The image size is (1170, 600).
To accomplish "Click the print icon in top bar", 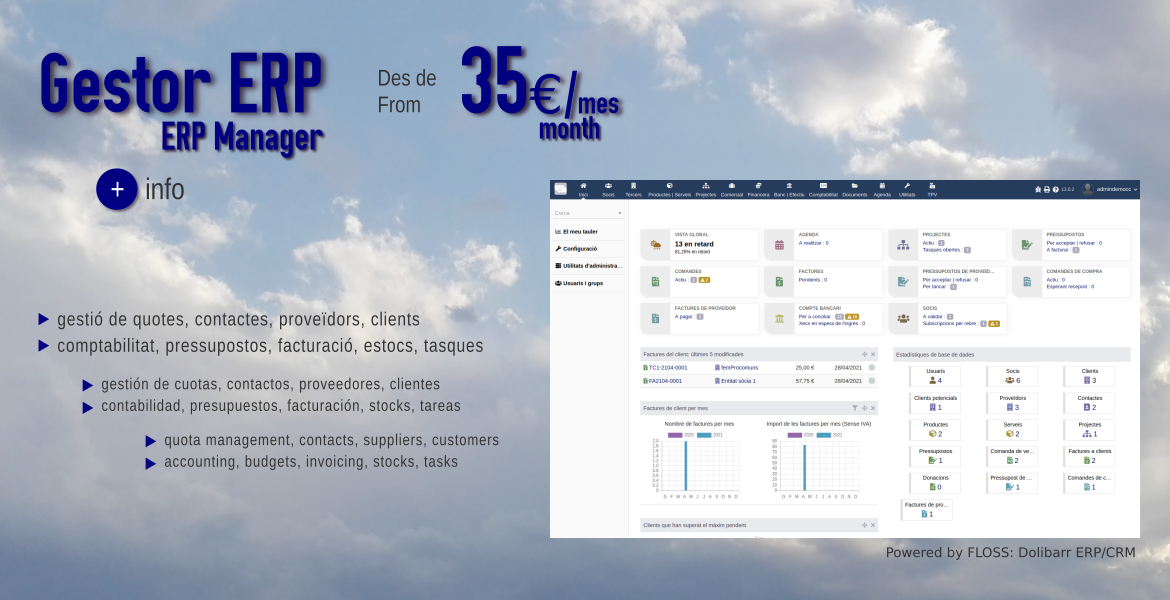I will click(1046, 189).
